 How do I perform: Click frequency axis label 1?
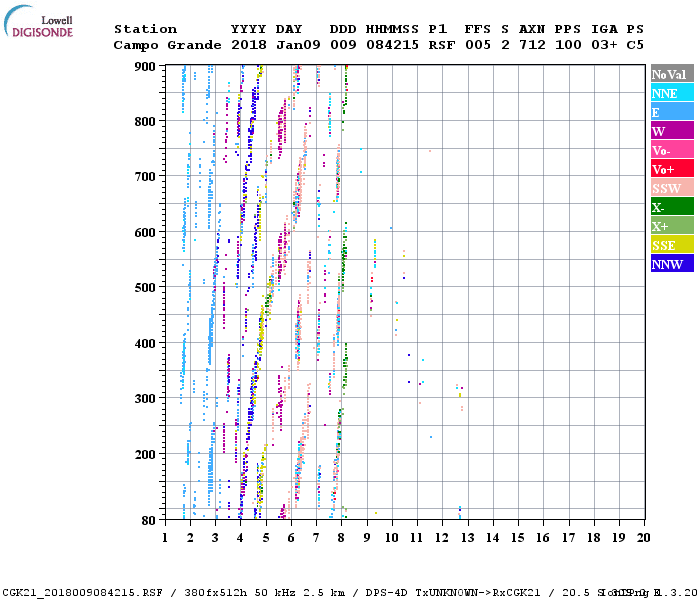(x=165, y=538)
